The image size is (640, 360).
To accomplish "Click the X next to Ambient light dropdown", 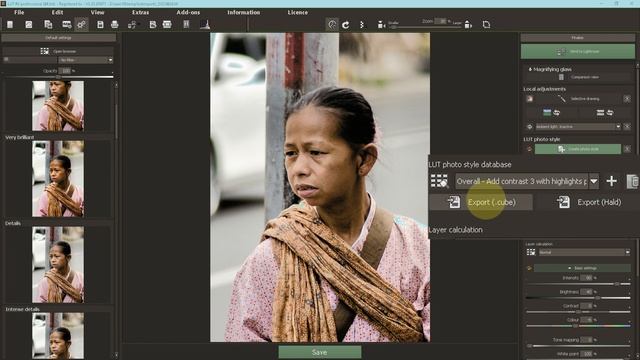I will [627, 127].
